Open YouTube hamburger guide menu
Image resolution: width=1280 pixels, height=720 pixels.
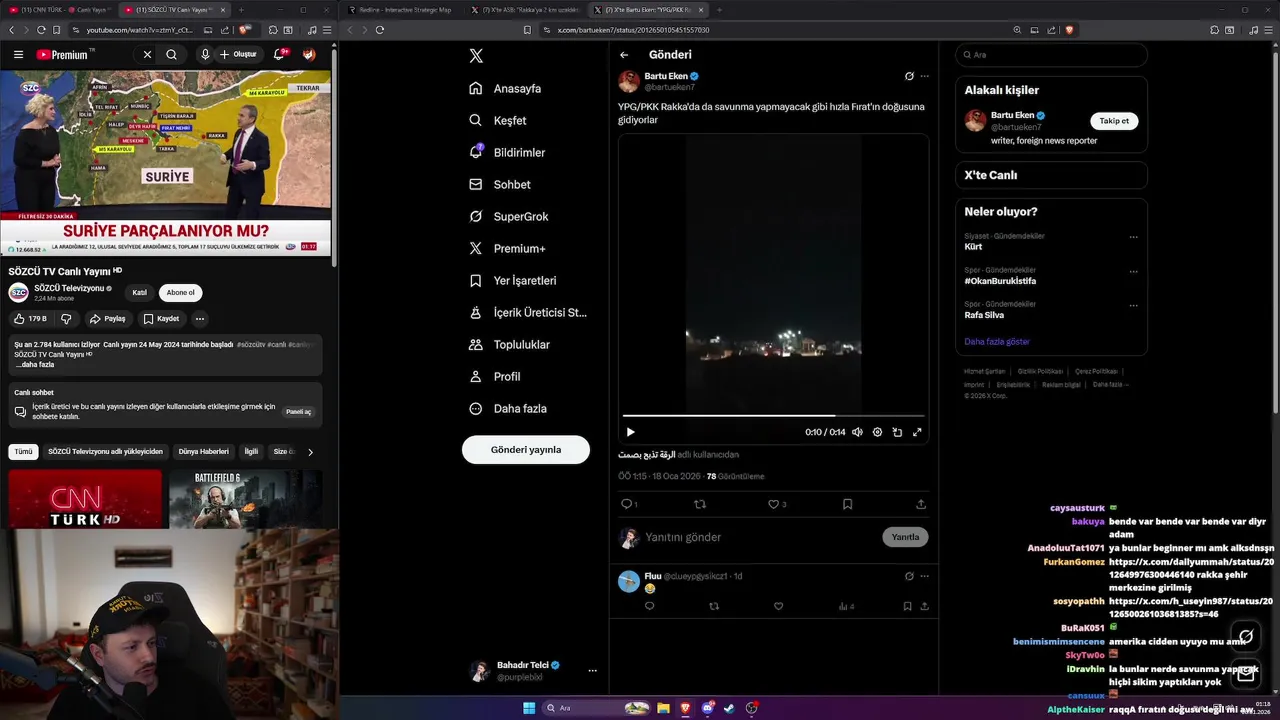click(x=18, y=55)
